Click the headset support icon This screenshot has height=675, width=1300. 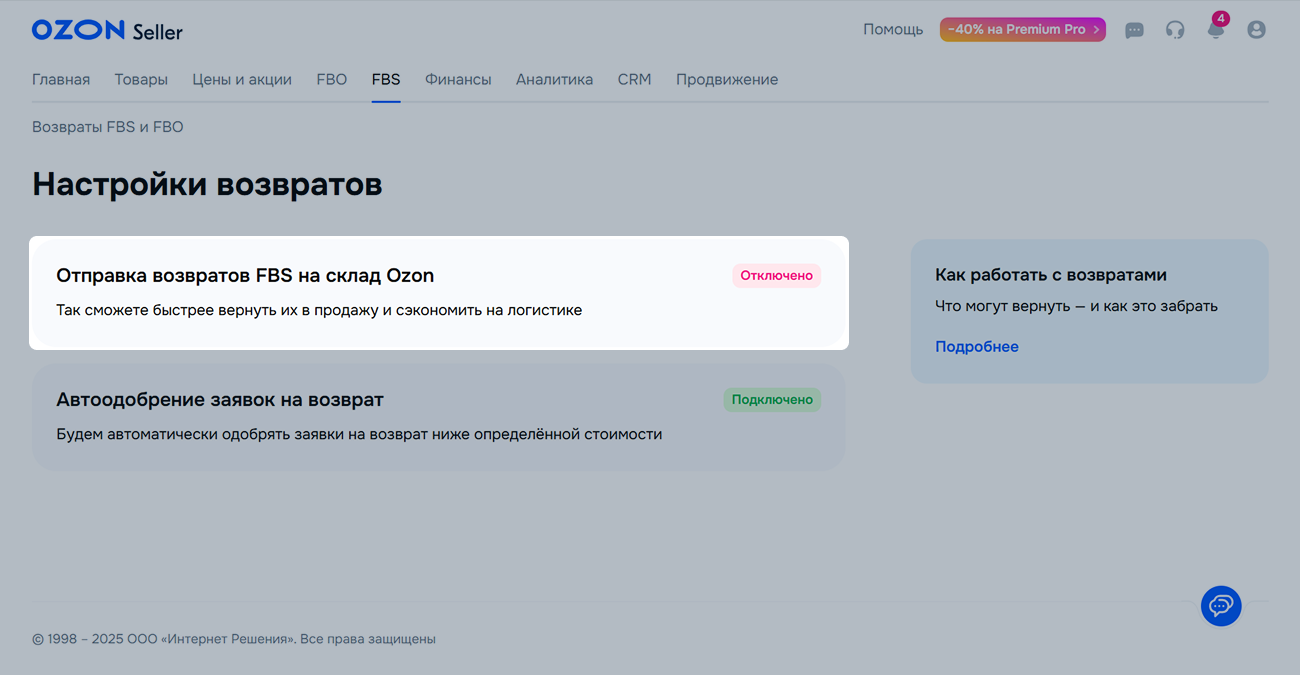(1175, 30)
